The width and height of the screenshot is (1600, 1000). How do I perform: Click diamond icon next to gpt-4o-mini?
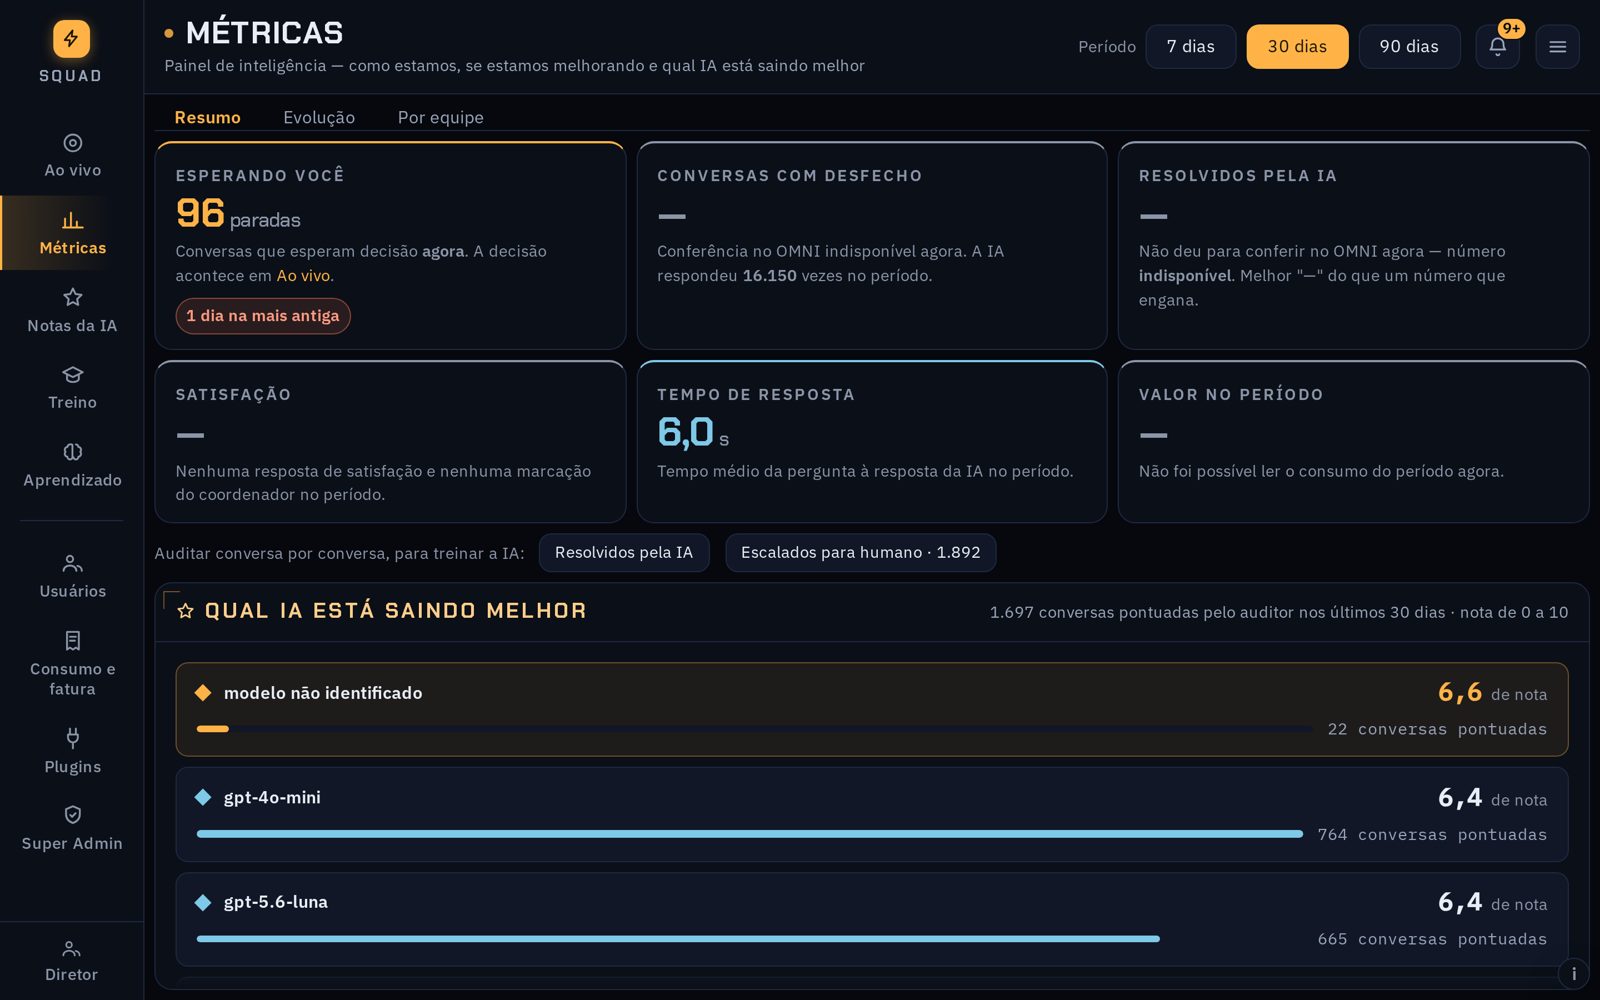coord(203,797)
